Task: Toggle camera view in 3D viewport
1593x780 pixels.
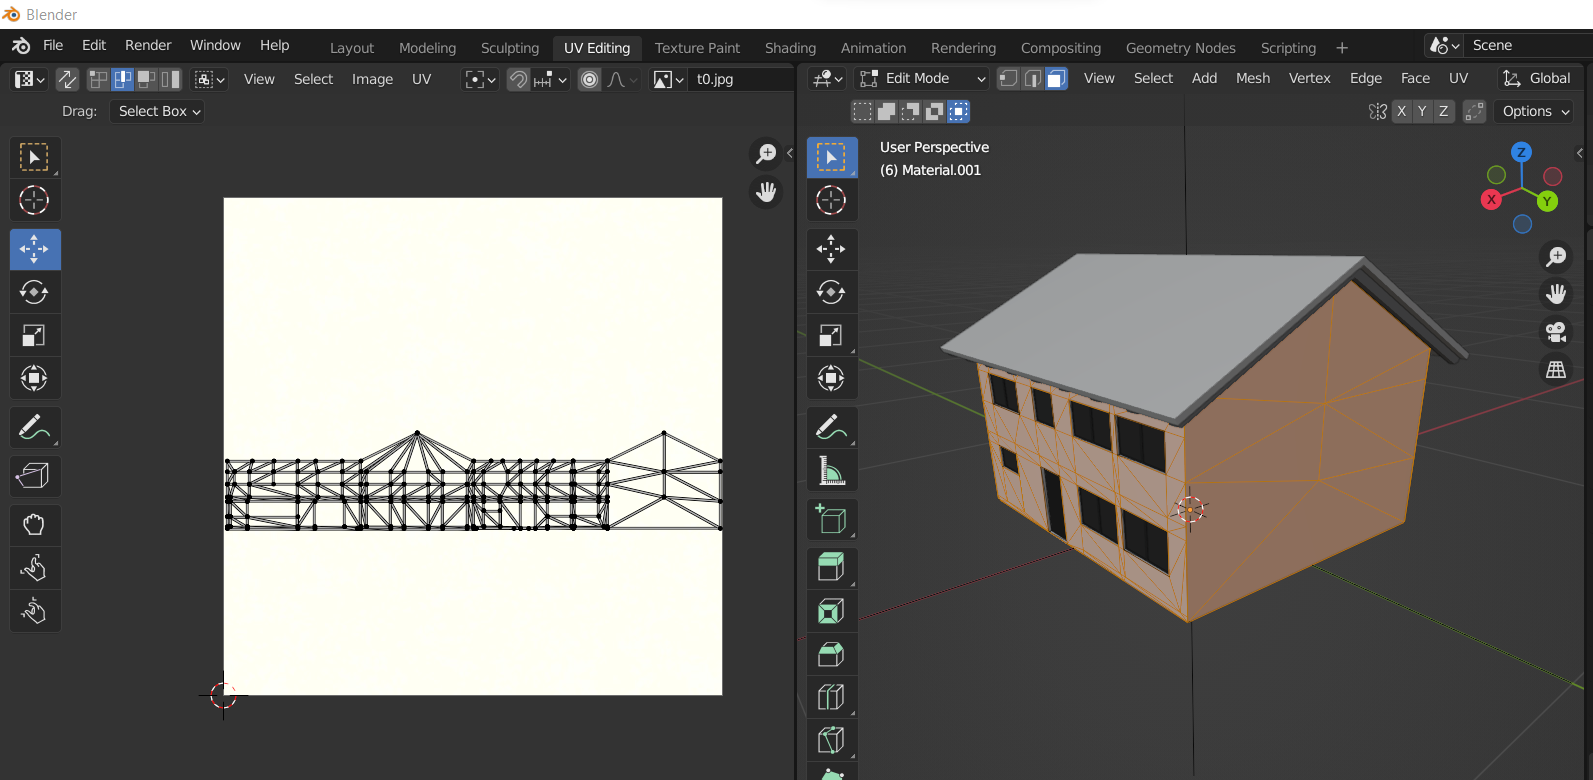Action: tap(1556, 332)
